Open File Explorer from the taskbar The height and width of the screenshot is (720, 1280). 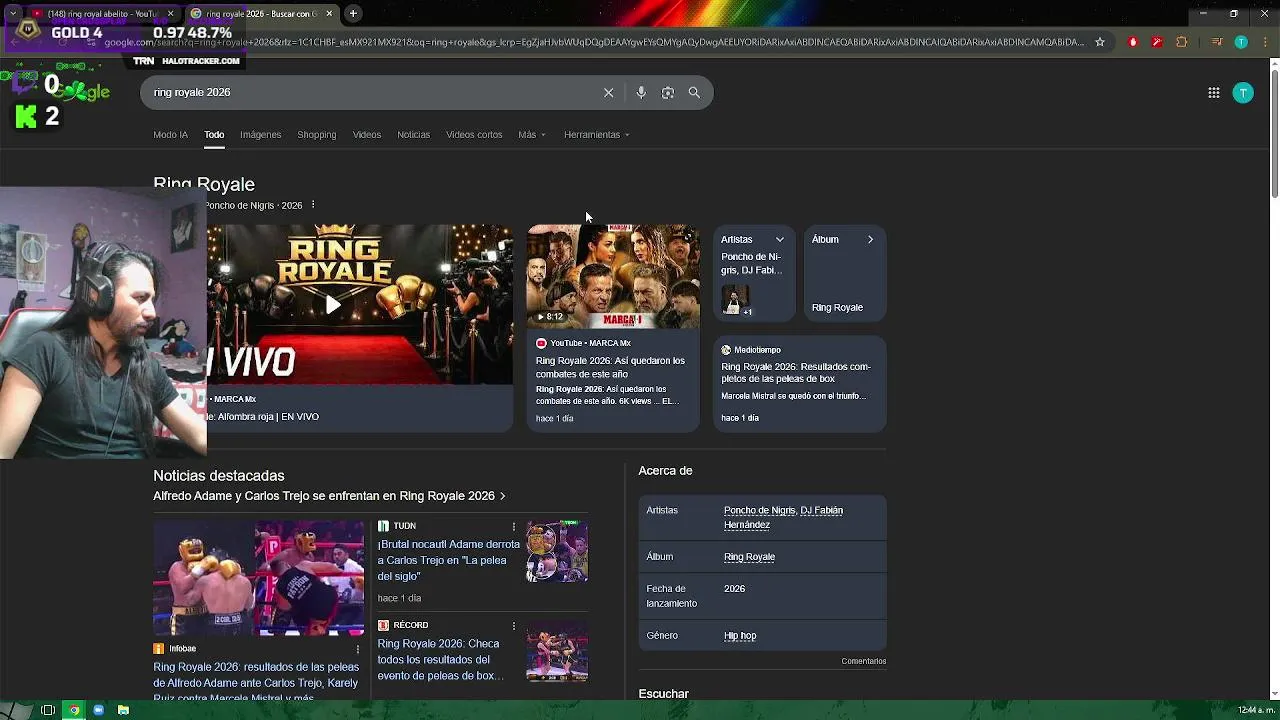(123, 710)
